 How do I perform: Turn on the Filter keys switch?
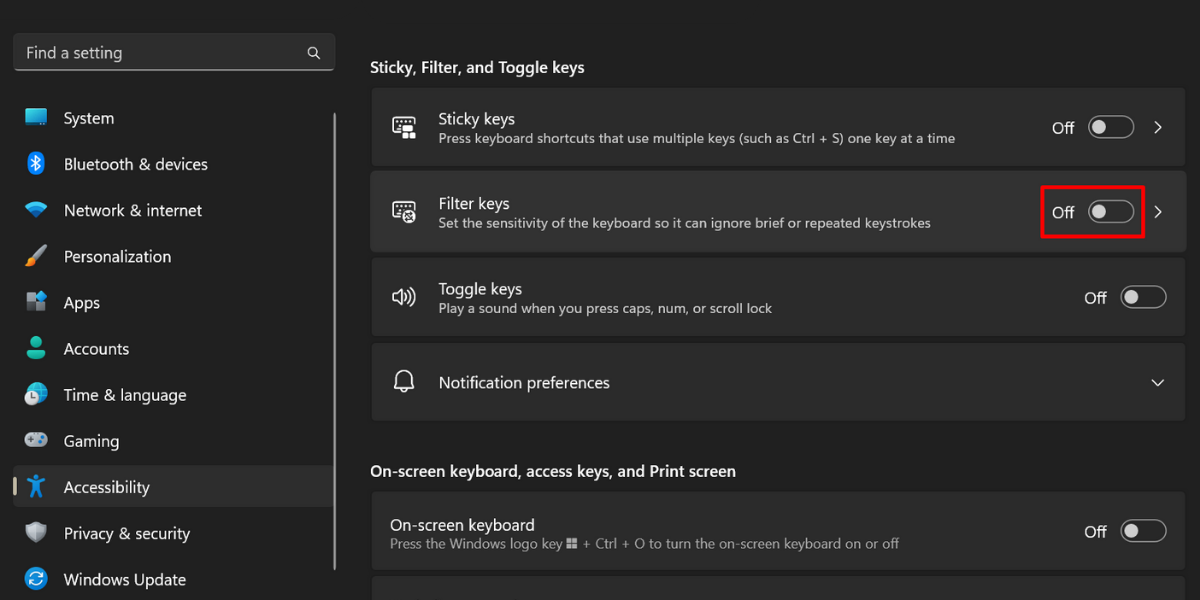1110,212
